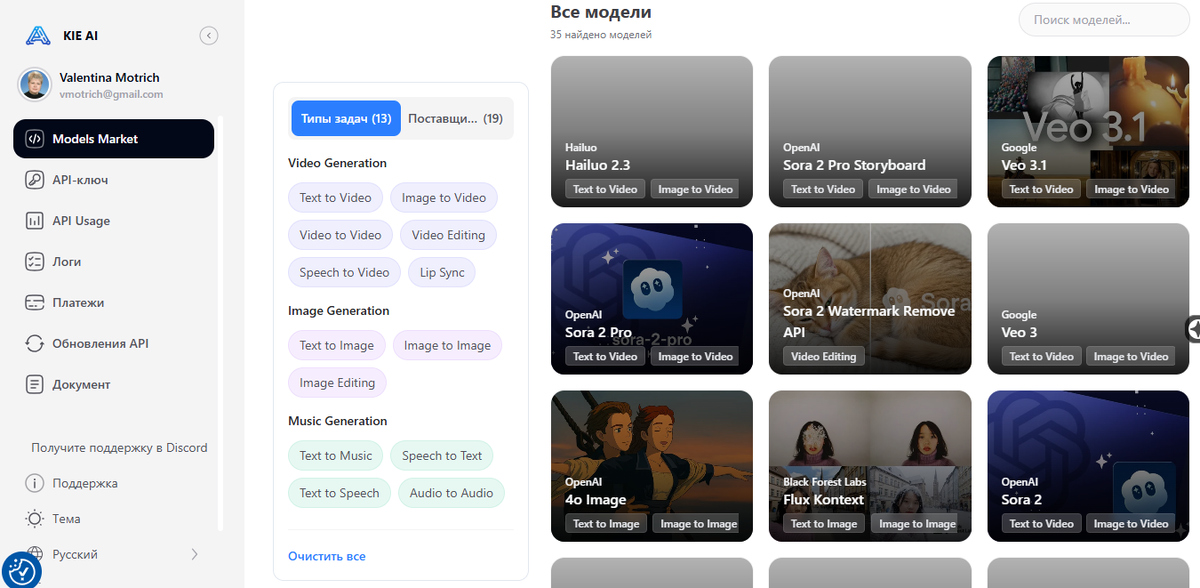Toggle the Video to Video filter chip

(x=341, y=235)
